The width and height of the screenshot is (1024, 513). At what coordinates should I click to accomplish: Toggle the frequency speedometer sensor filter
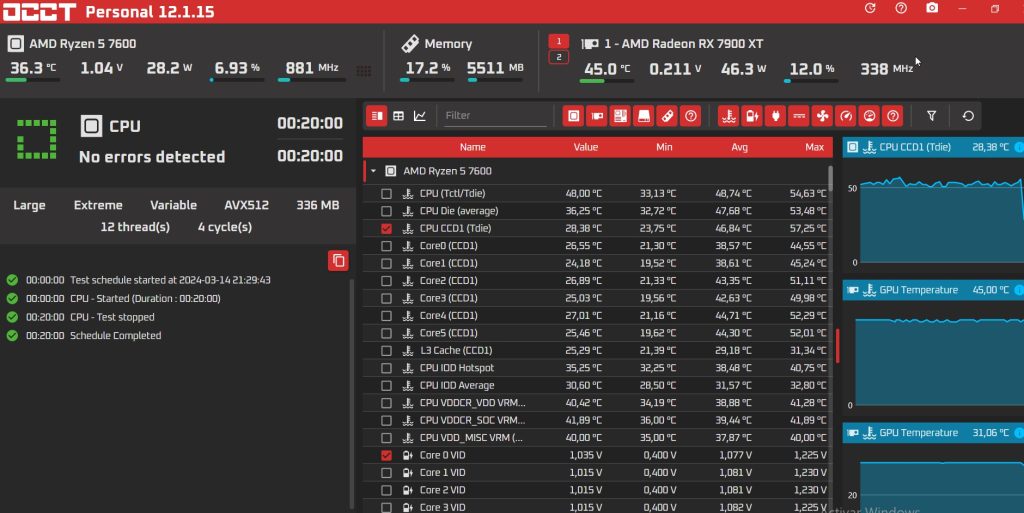846,116
